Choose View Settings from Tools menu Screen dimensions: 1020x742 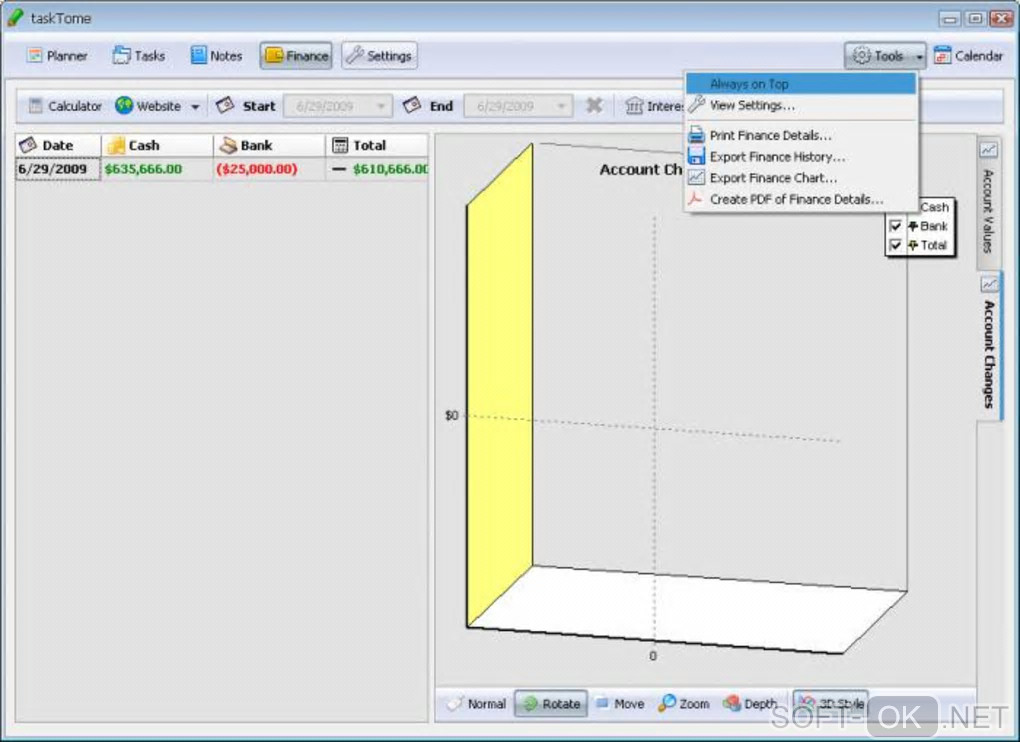801,105
